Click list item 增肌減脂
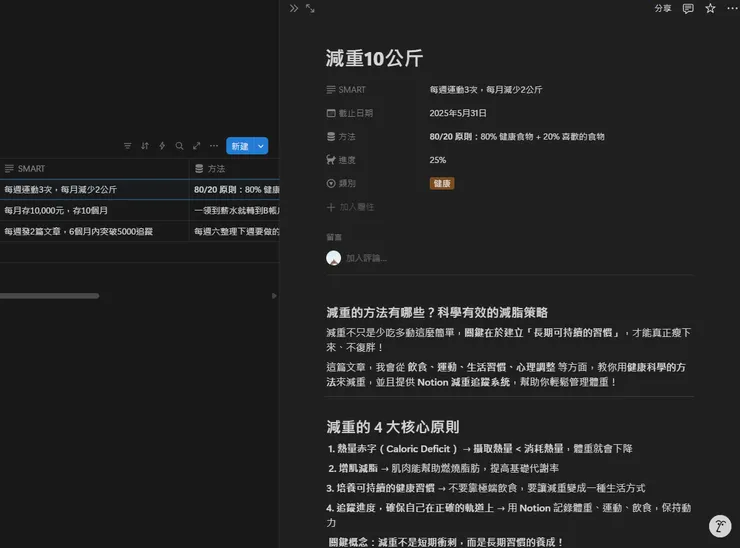 point(443,468)
